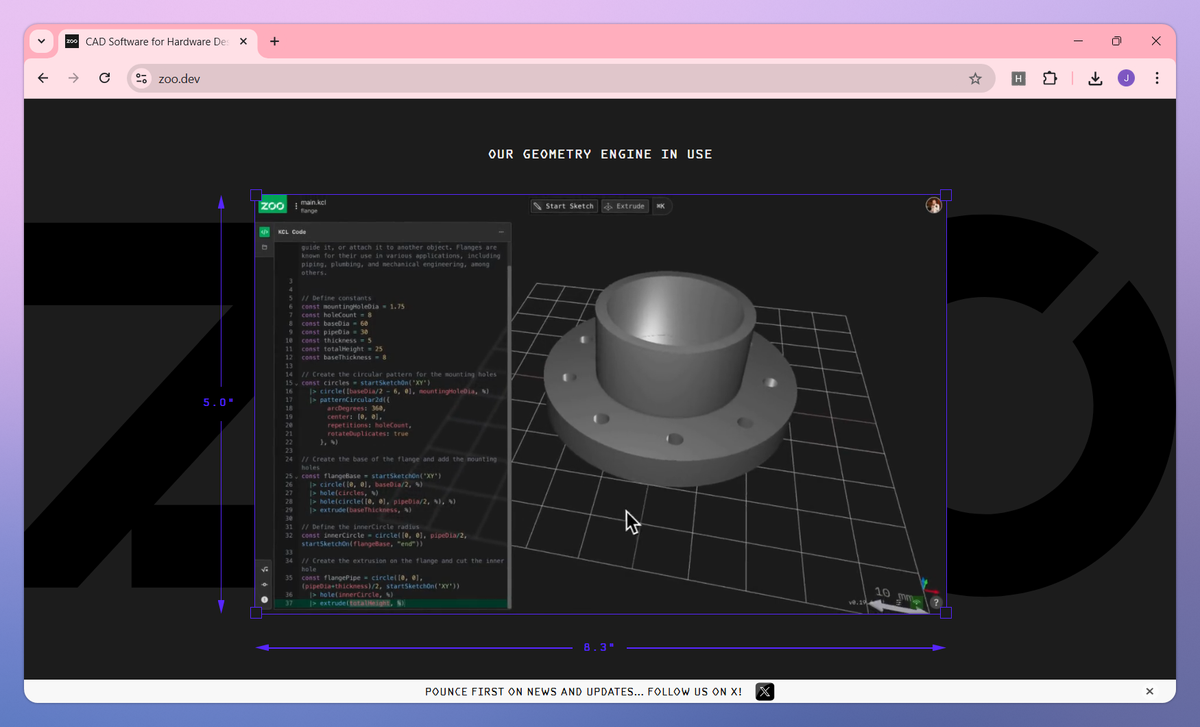Open the command palette ⌘K button

[660, 206]
